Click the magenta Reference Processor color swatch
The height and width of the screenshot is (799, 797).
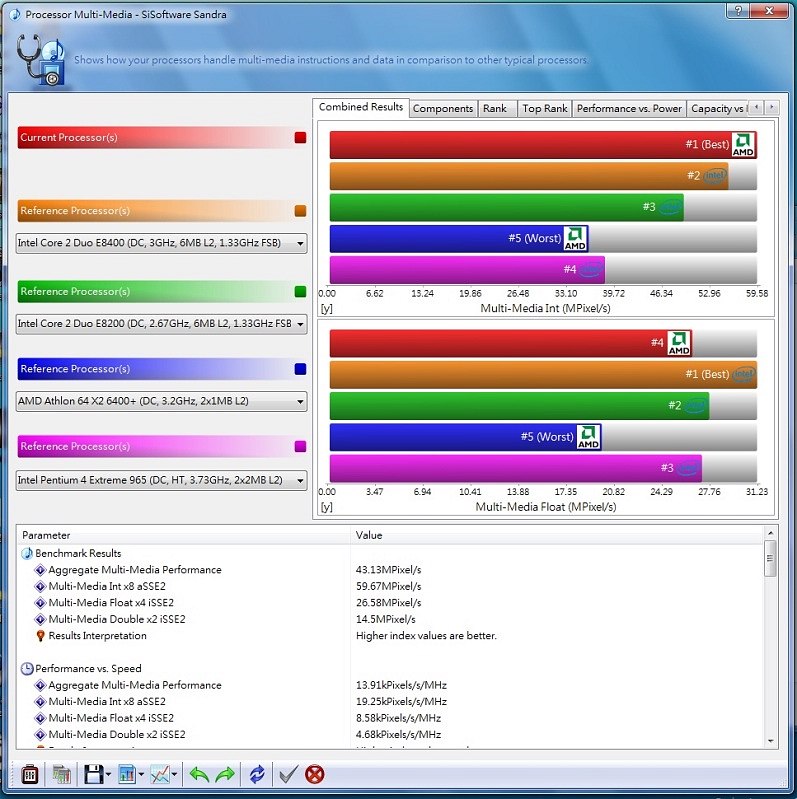coord(300,446)
